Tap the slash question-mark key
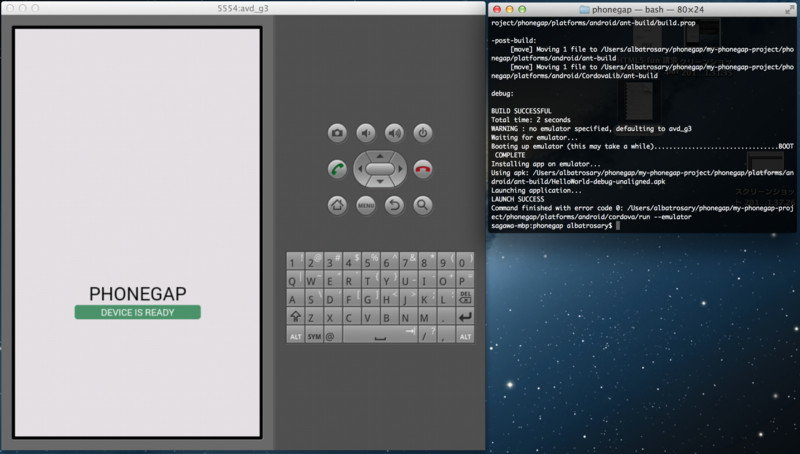This screenshot has width=800, height=454. click(x=428, y=335)
